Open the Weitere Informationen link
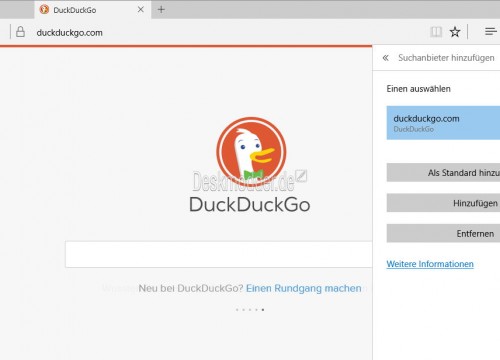The height and width of the screenshot is (360, 500). tap(430, 264)
